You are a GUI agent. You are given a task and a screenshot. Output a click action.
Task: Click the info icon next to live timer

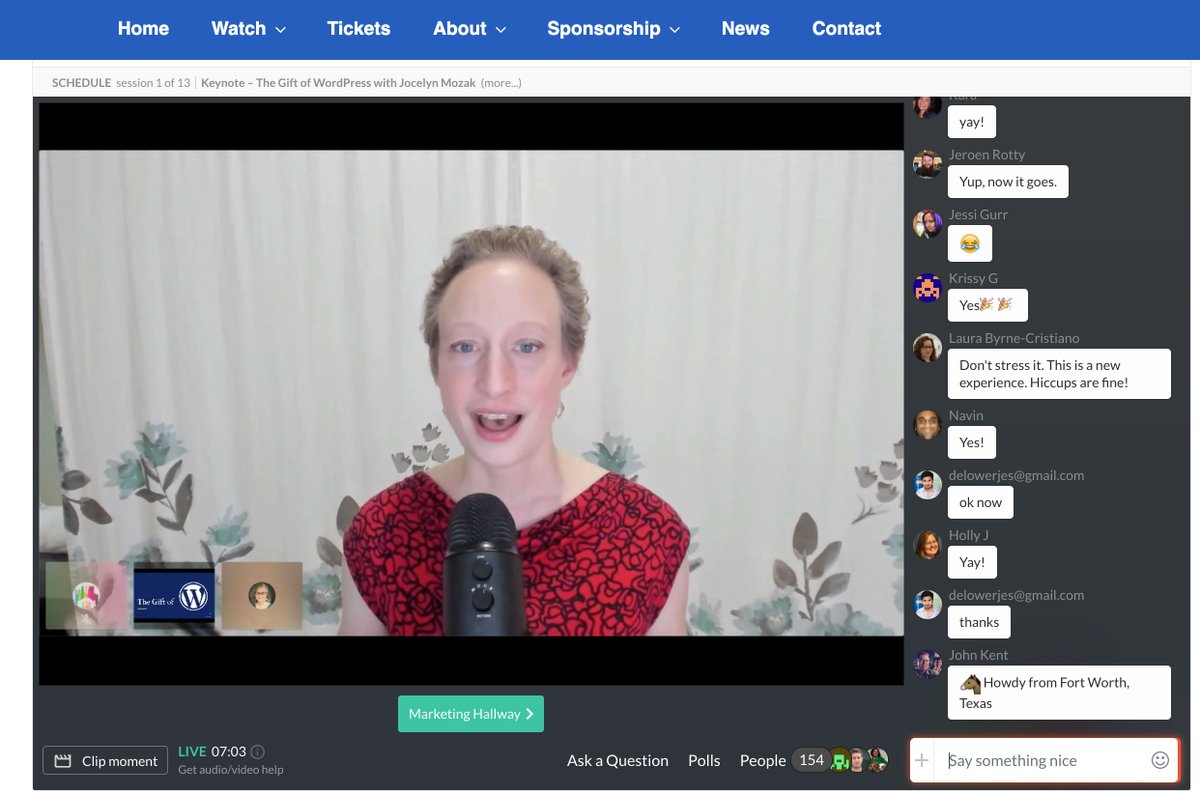(x=258, y=752)
